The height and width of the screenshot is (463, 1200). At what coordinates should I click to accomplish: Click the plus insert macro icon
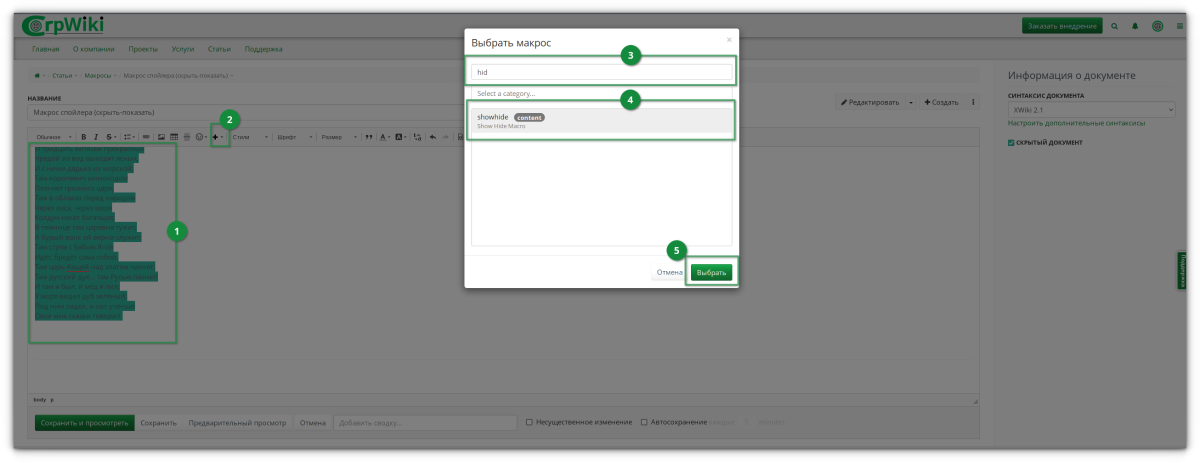pos(215,137)
